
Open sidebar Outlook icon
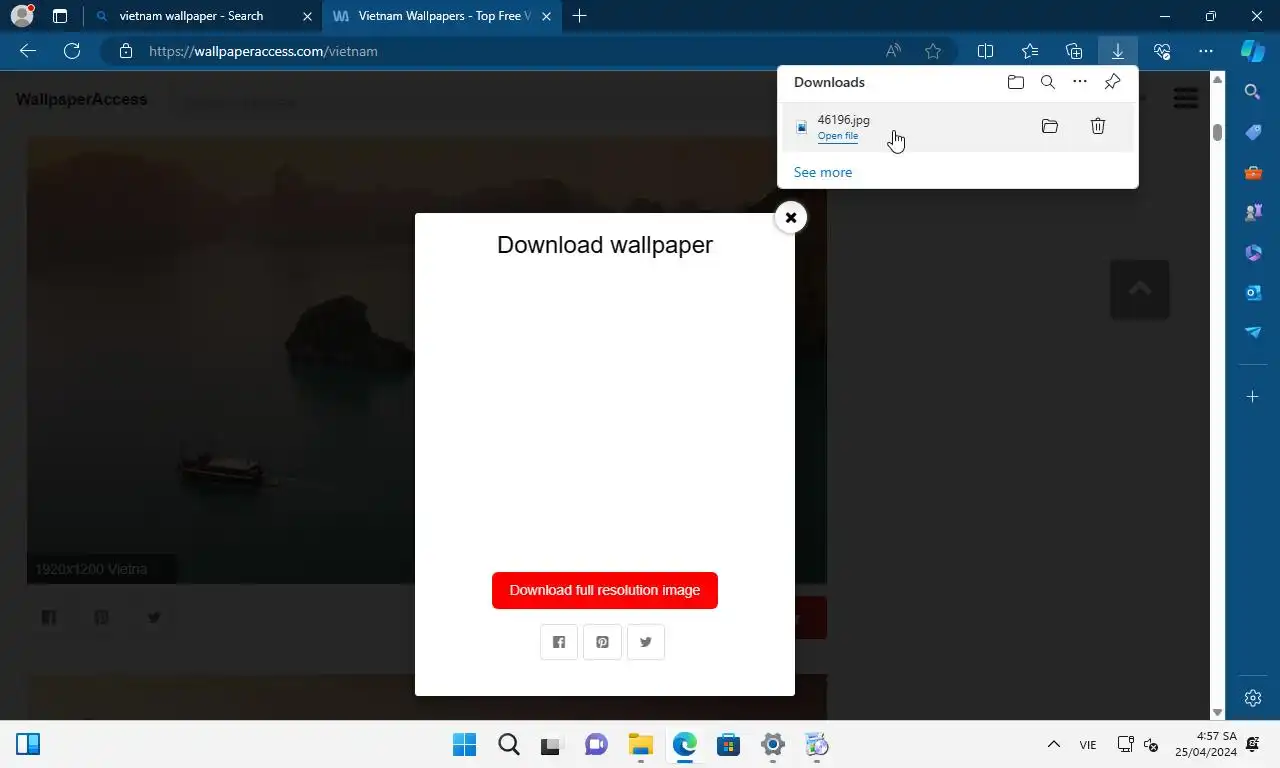(x=1253, y=292)
